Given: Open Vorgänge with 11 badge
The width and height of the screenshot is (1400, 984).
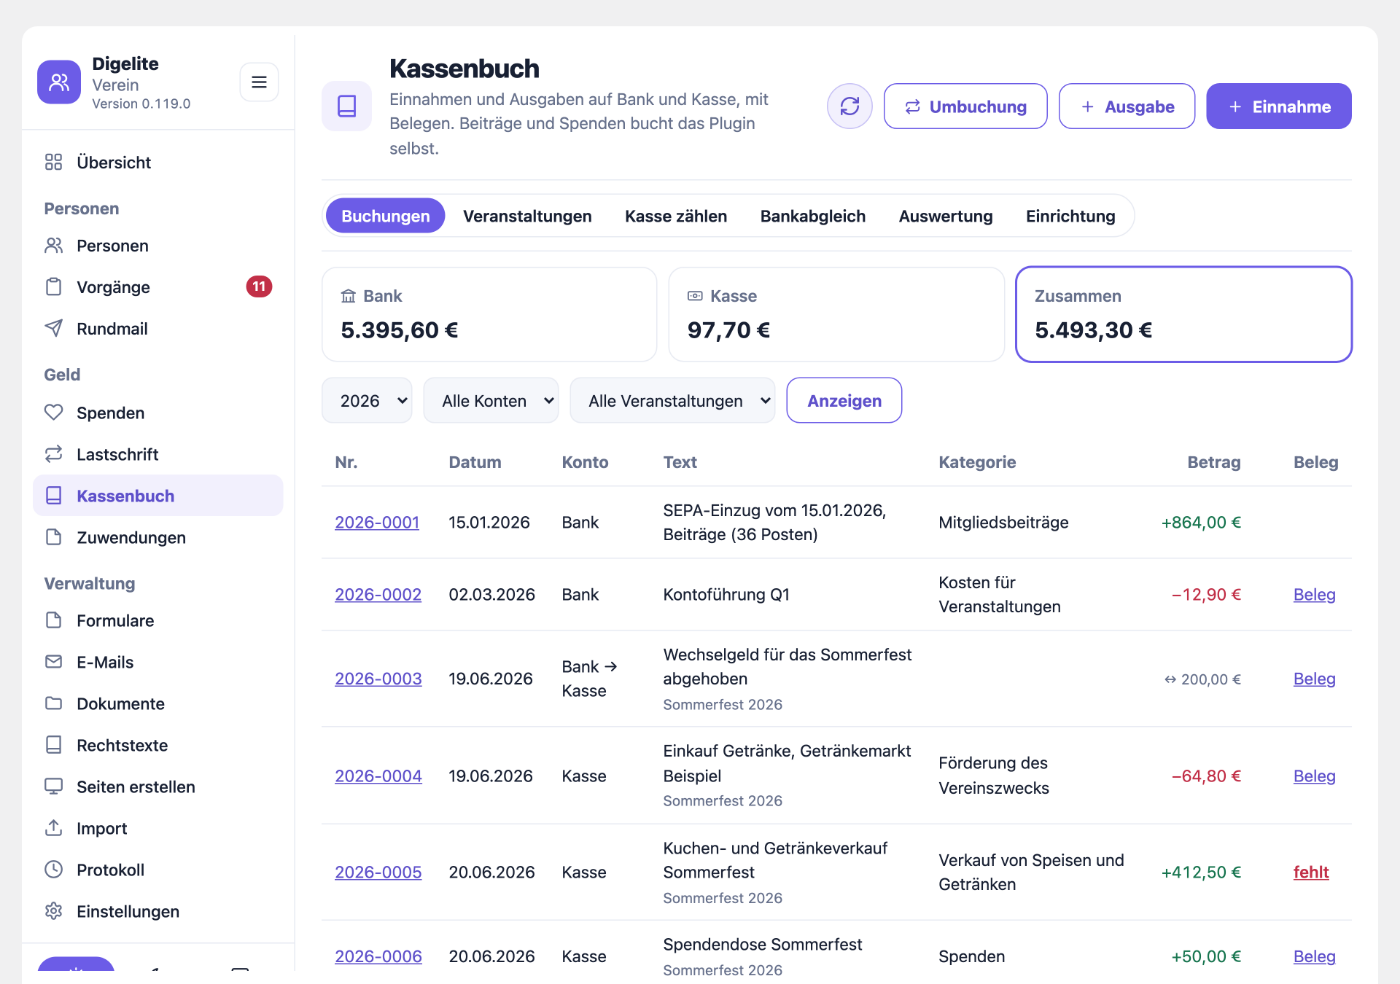Looking at the screenshot, I should tap(158, 287).
